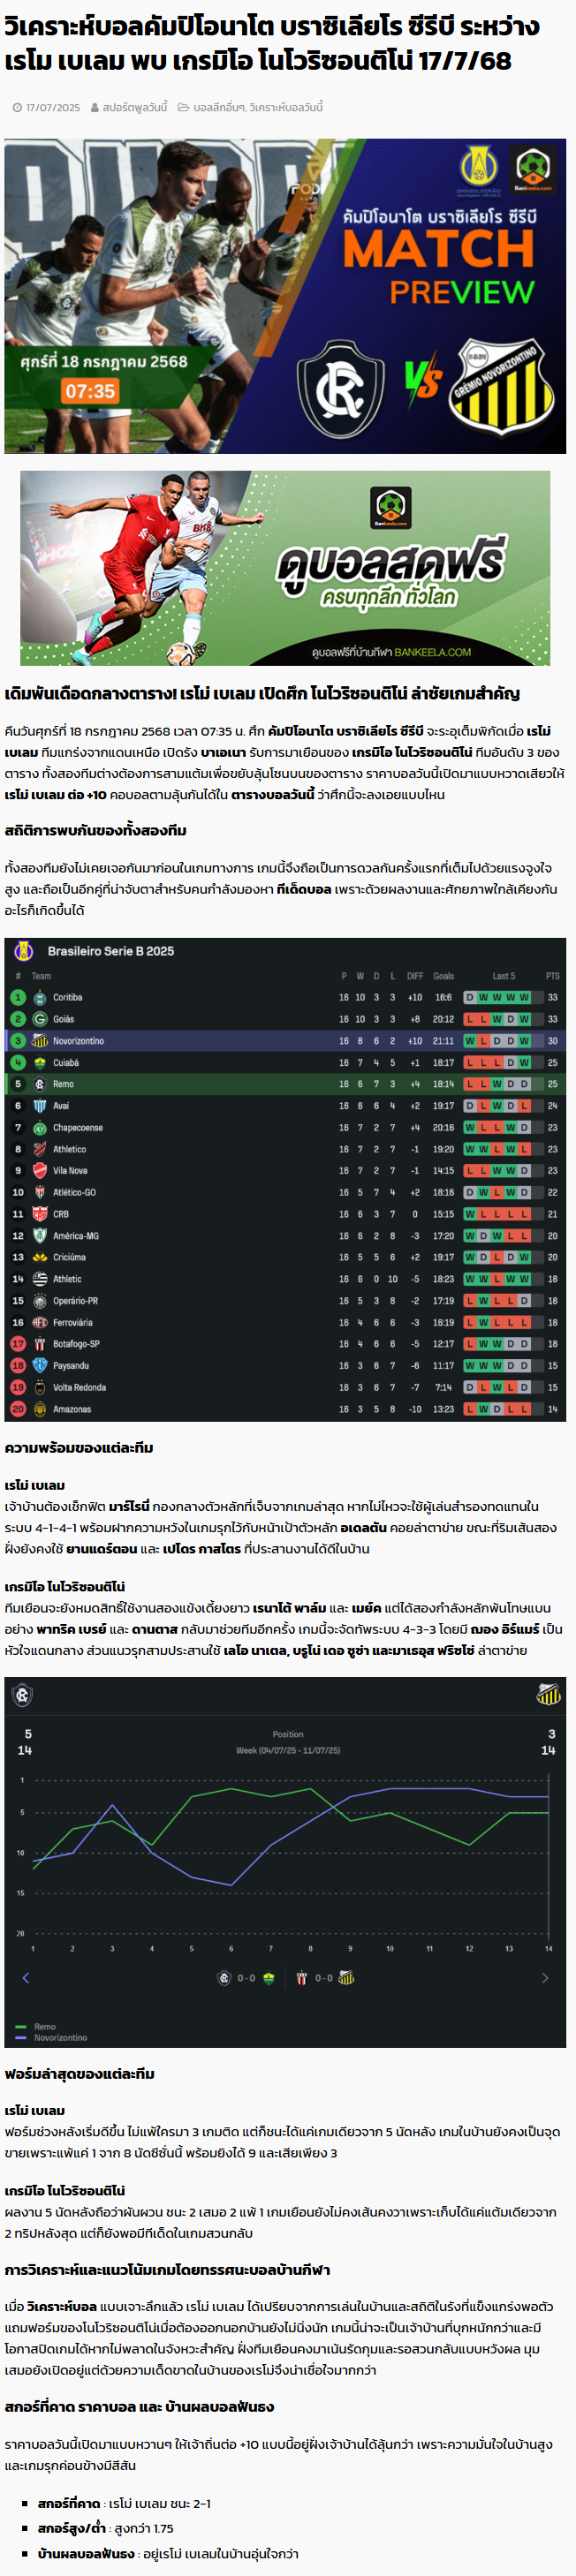Open the สปอร์ตพูลวันนี้ author link
Screen dimensions: 576x2576
pos(135,108)
